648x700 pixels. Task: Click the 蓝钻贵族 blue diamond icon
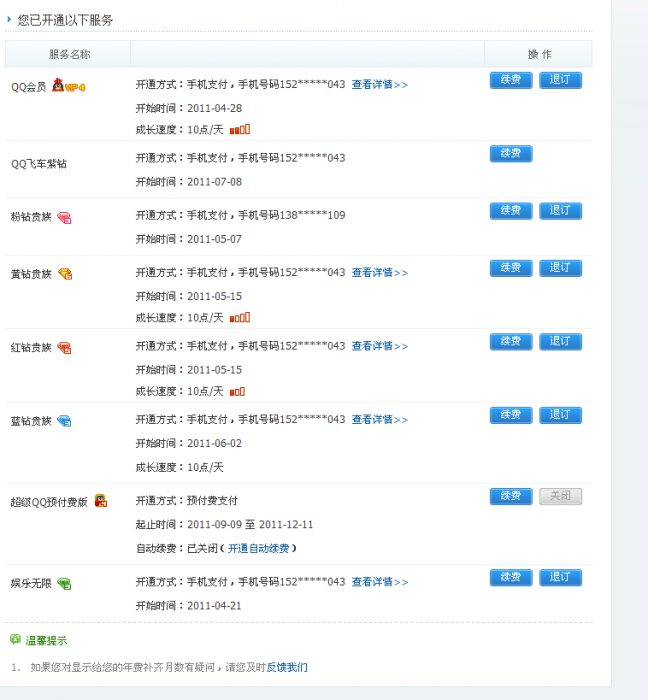[64, 421]
